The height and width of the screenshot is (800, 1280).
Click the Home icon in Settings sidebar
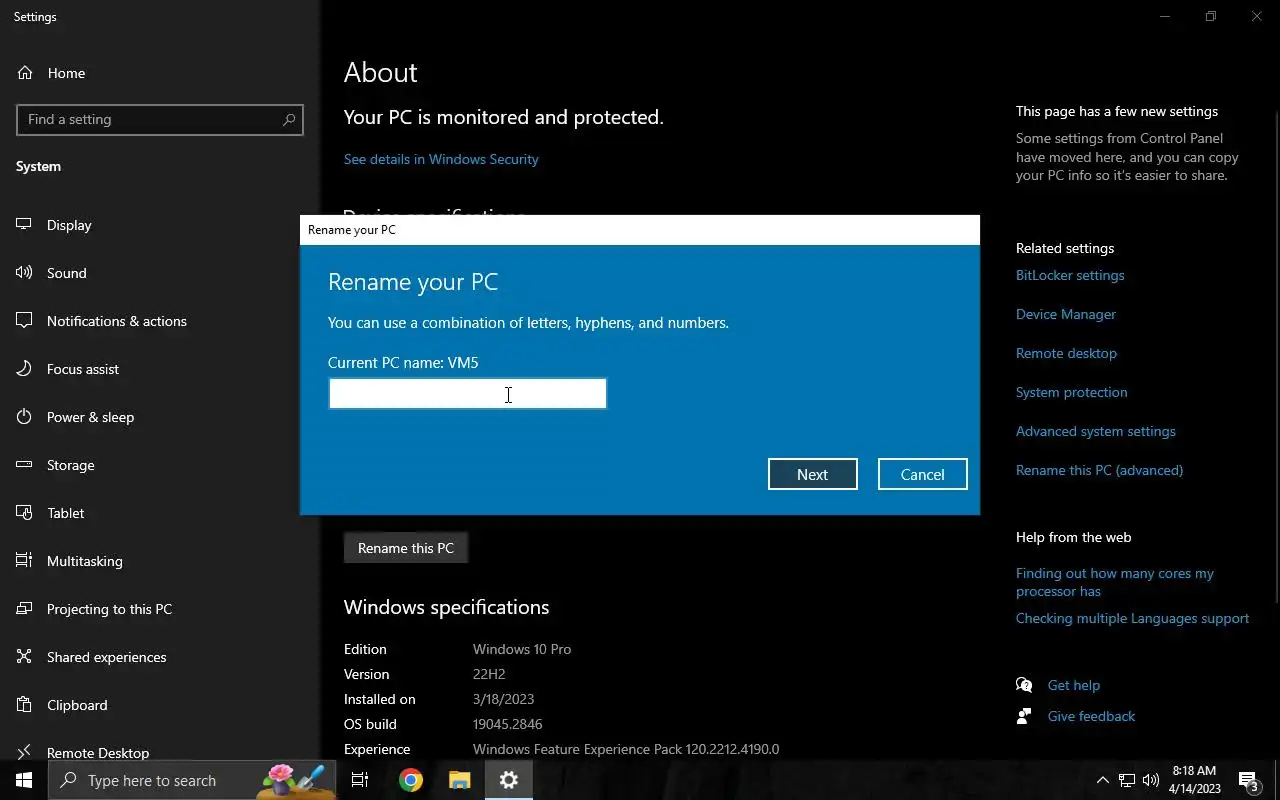[25, 73]
